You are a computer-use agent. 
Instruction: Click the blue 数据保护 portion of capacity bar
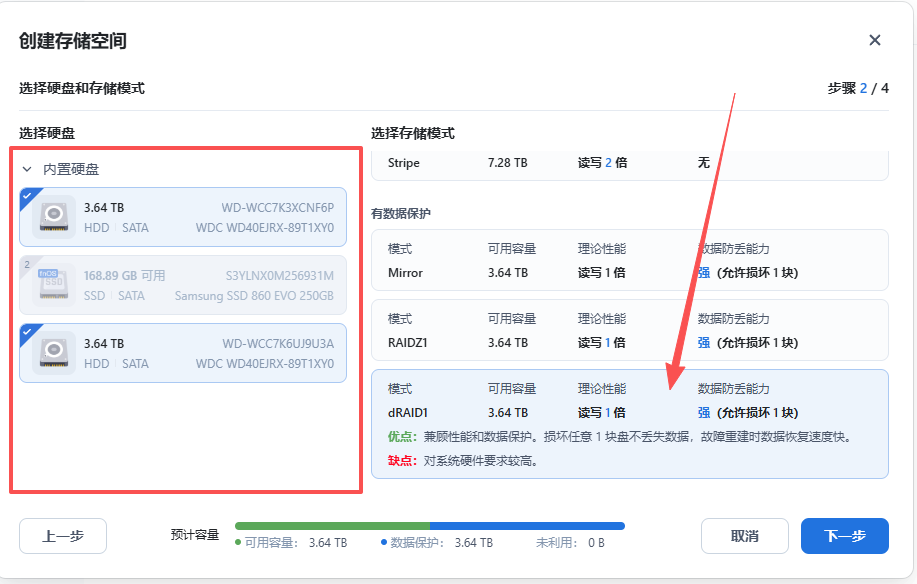(527, 526)
